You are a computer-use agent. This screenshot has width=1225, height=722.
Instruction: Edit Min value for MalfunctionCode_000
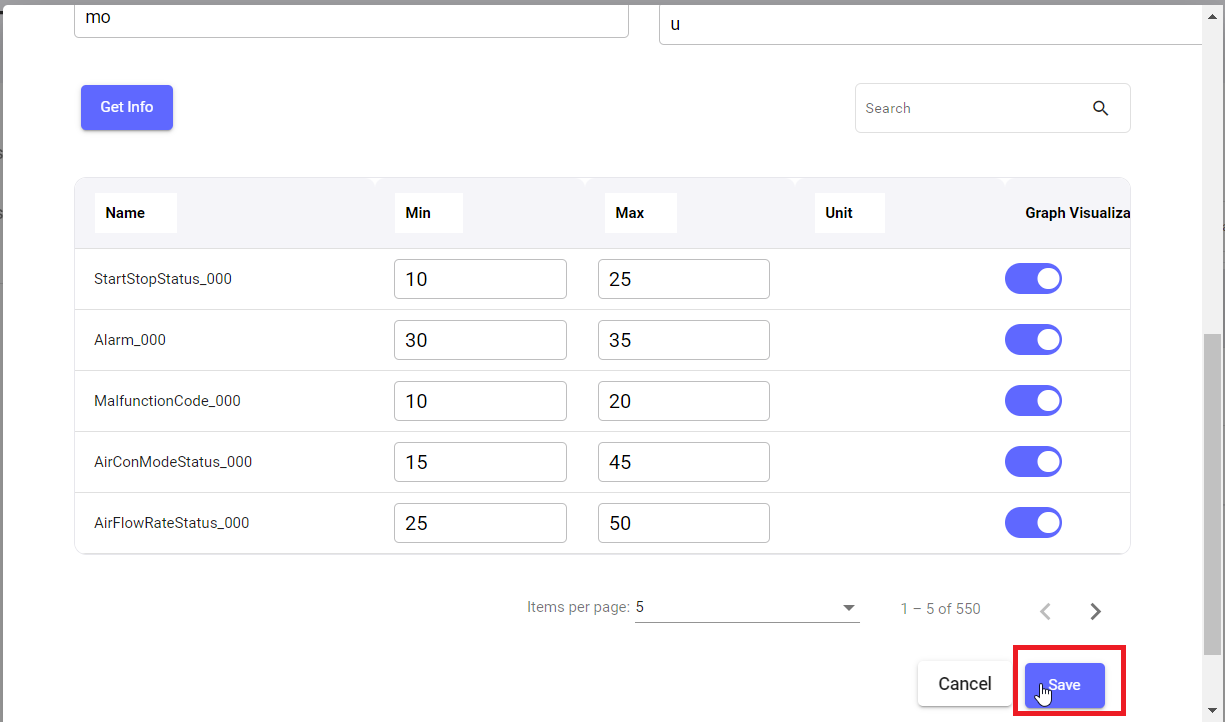pyautogui.click(x=480, y=401)
